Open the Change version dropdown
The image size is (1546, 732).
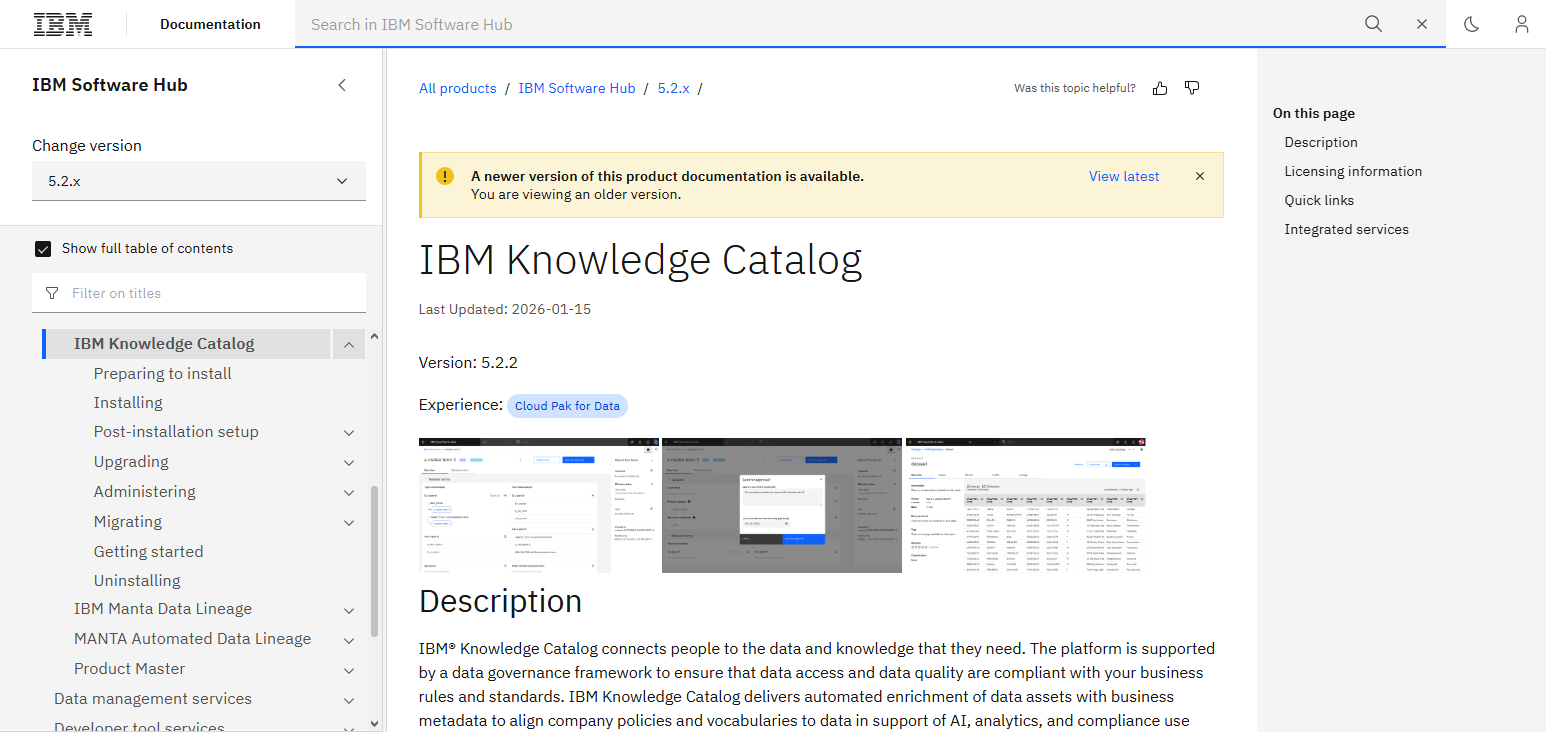(199, 181)
